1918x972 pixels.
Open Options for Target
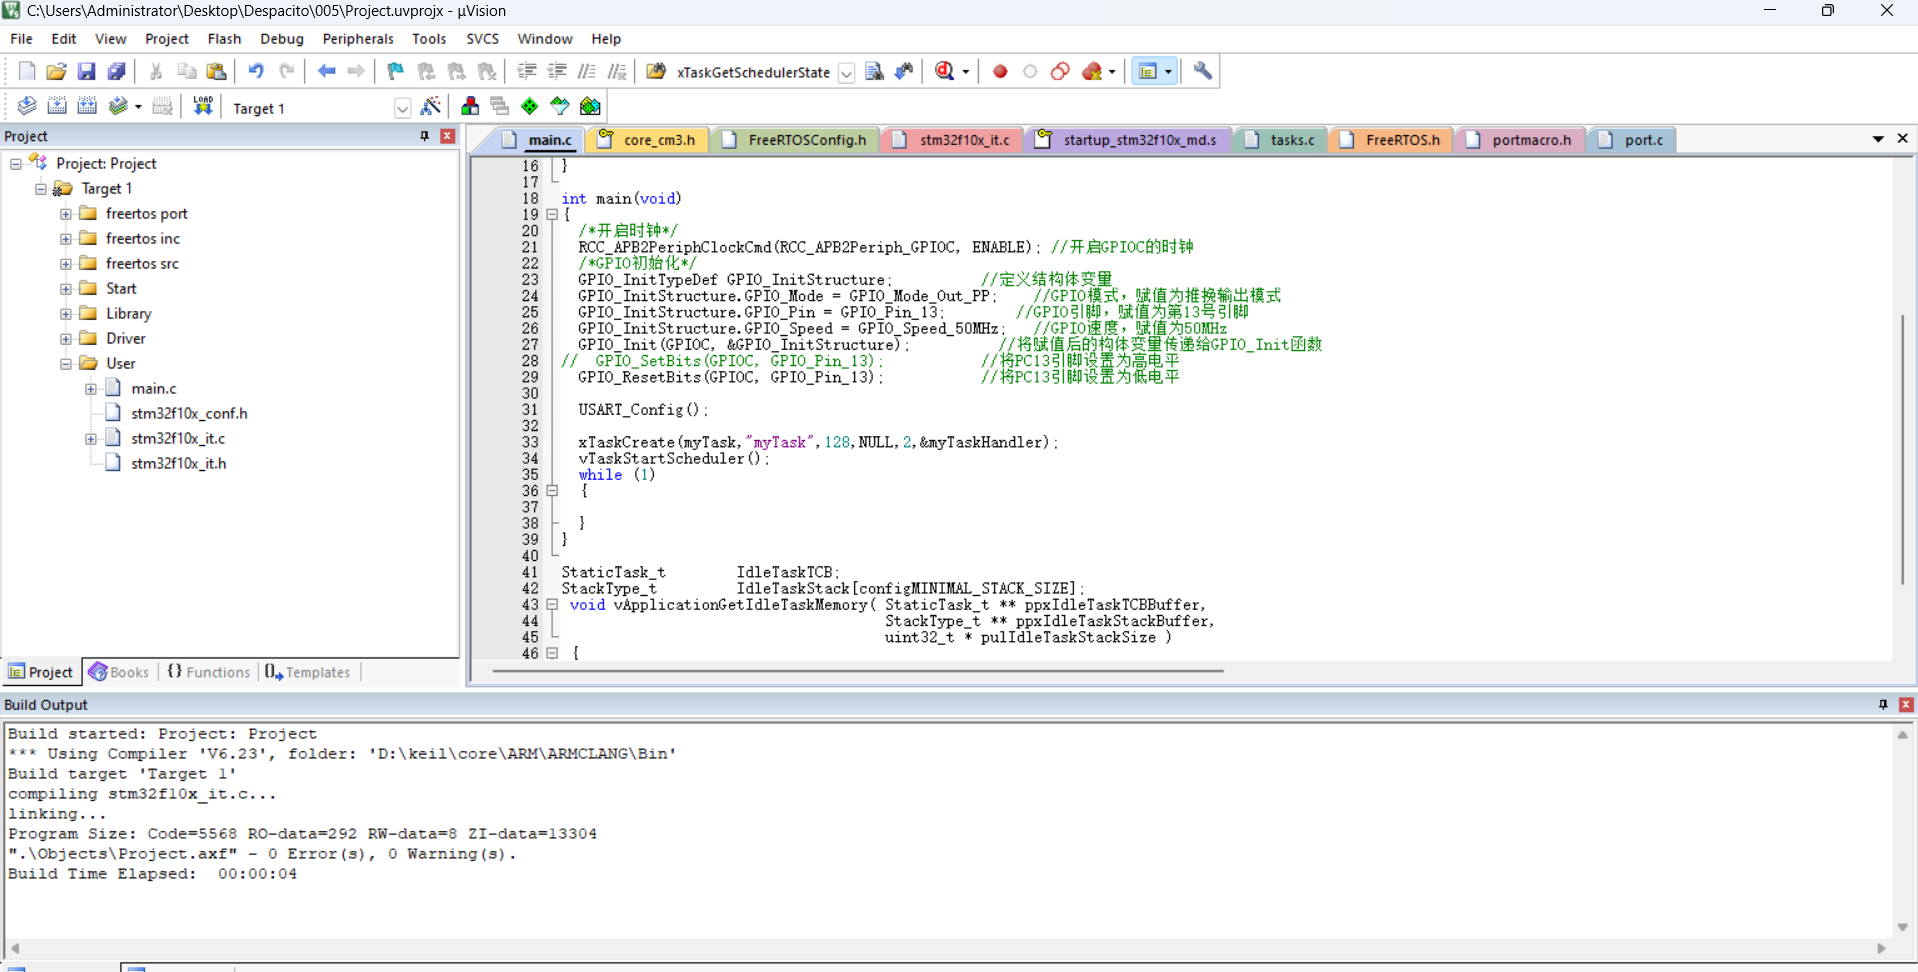(x=431, y=106)
